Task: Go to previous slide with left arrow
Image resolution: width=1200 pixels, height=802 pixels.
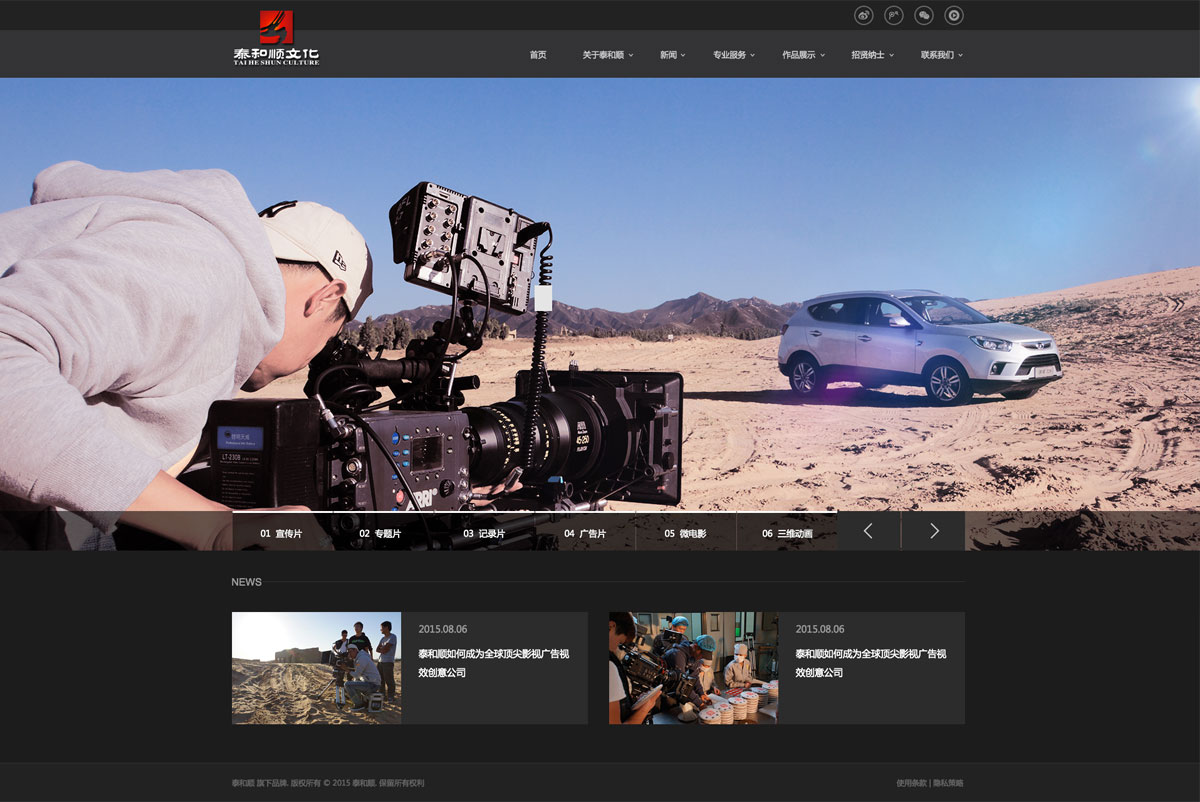Action: click(x=868, y=531)
